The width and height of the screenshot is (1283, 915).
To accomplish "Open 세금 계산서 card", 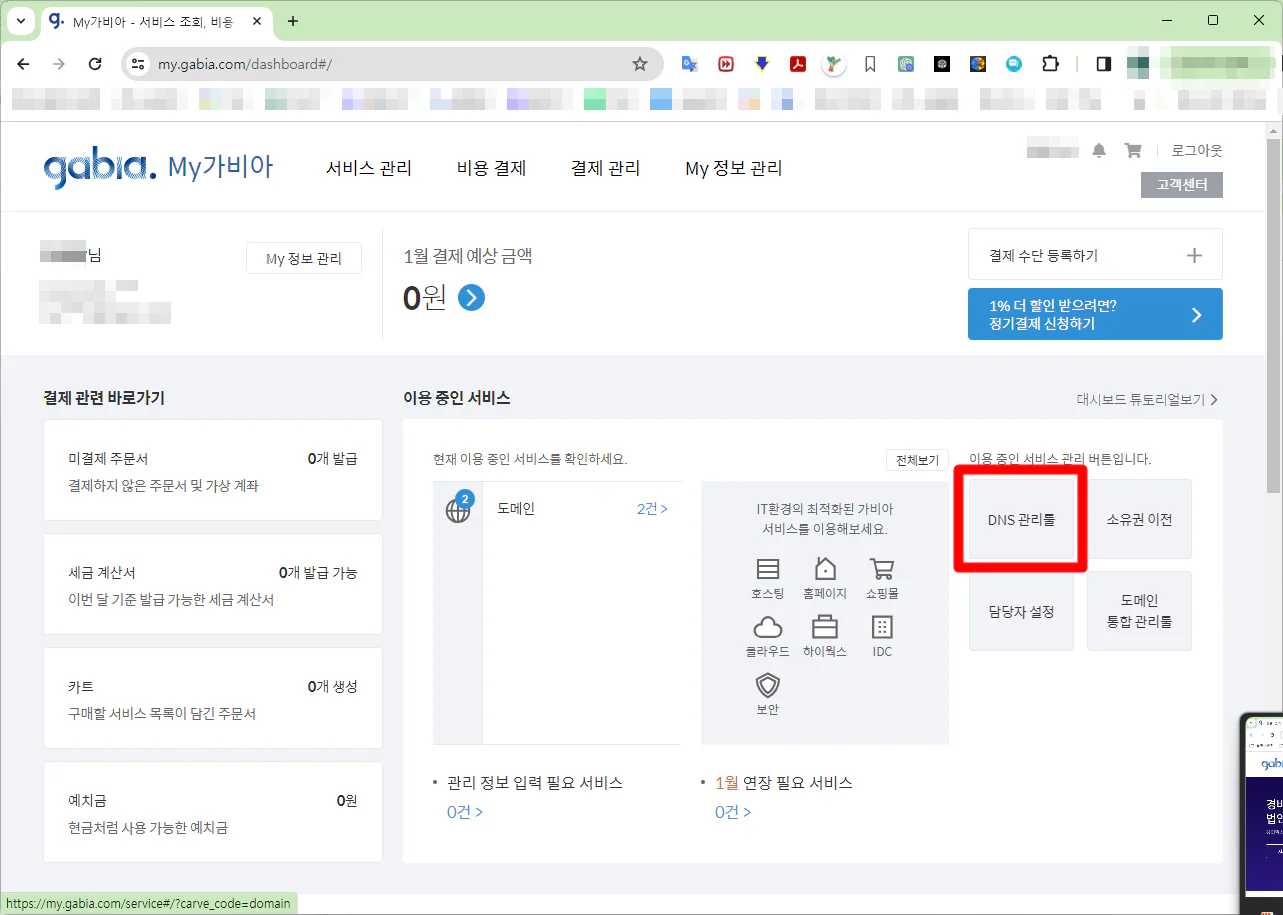I will (213, 584).
